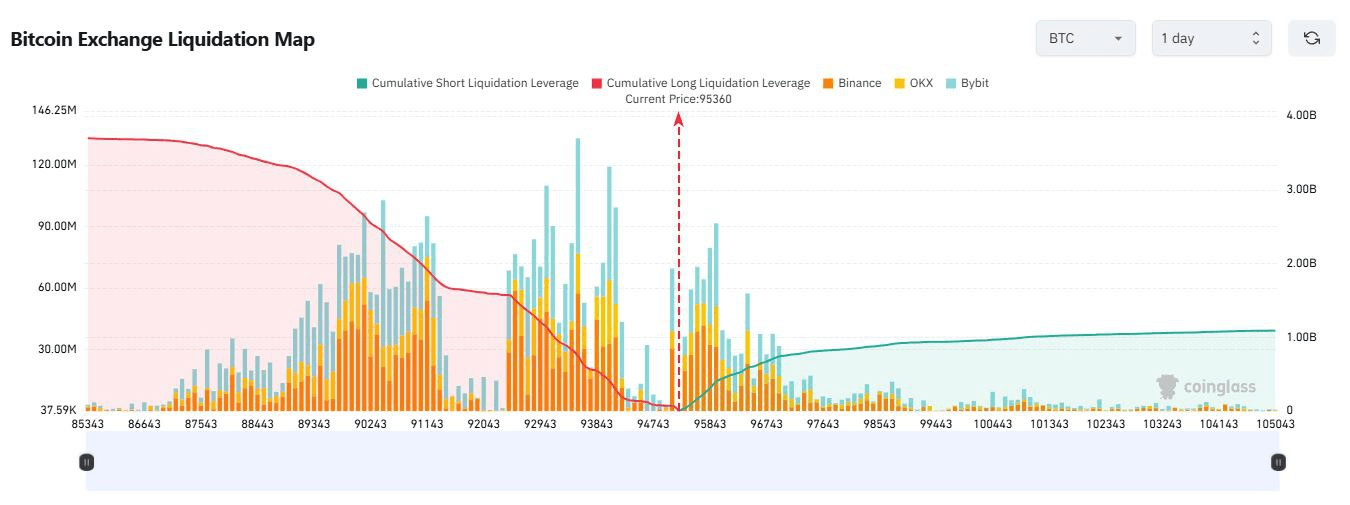
Task: Click the Current Price:95360 label
Action: click(678, 99)
